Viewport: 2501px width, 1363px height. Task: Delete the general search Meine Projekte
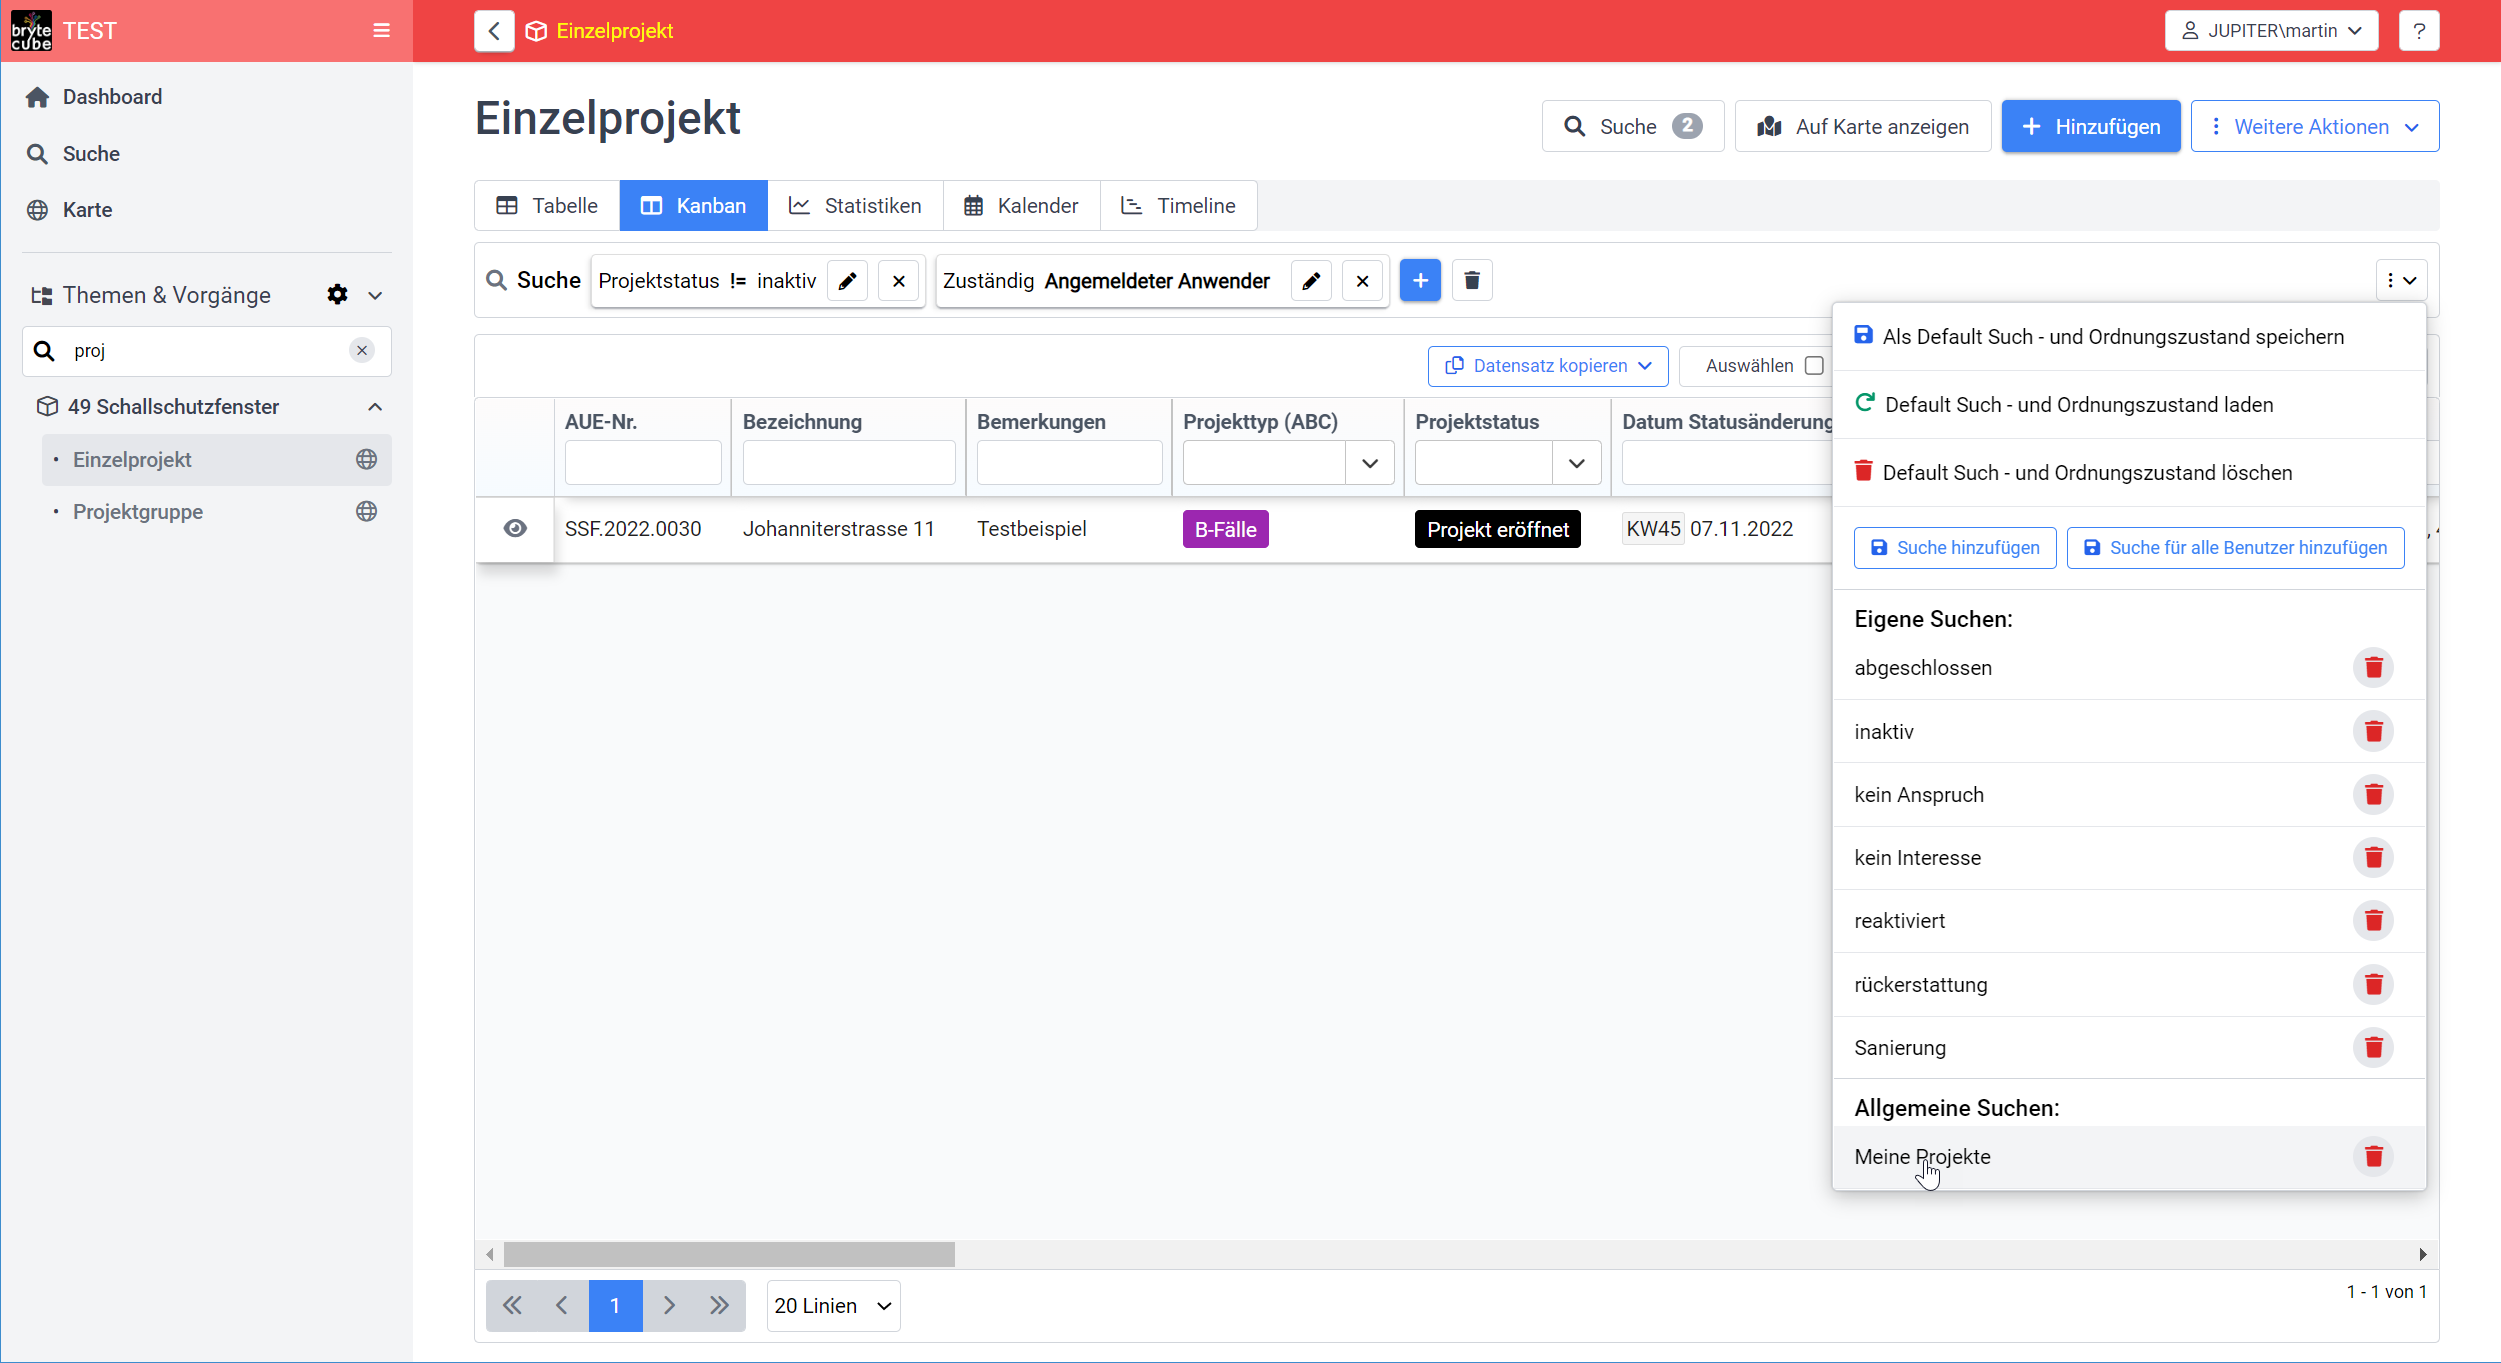click(x=2373, y=1156)
